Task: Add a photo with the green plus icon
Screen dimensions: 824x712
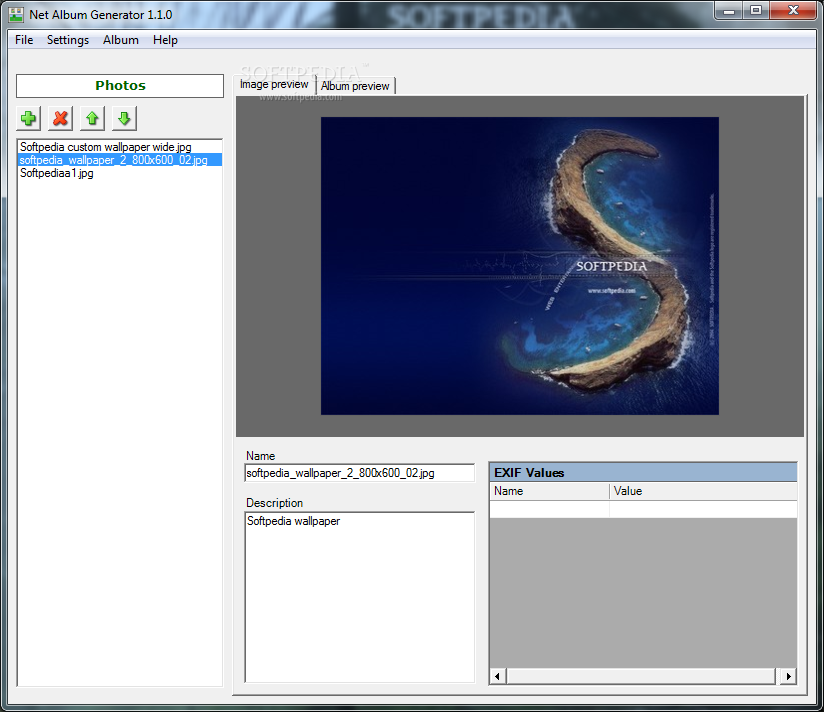Action: (x=28, y=118)
